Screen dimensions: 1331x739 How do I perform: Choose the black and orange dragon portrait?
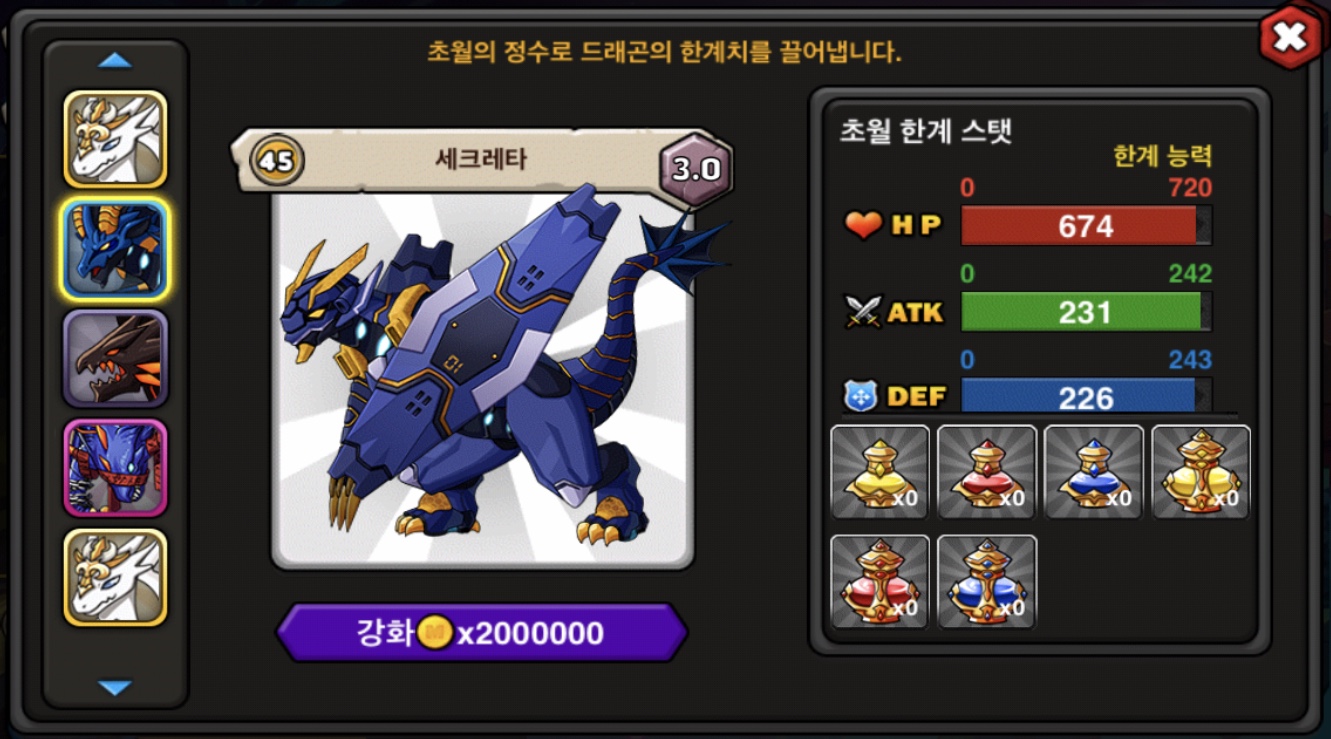point(115,359)
